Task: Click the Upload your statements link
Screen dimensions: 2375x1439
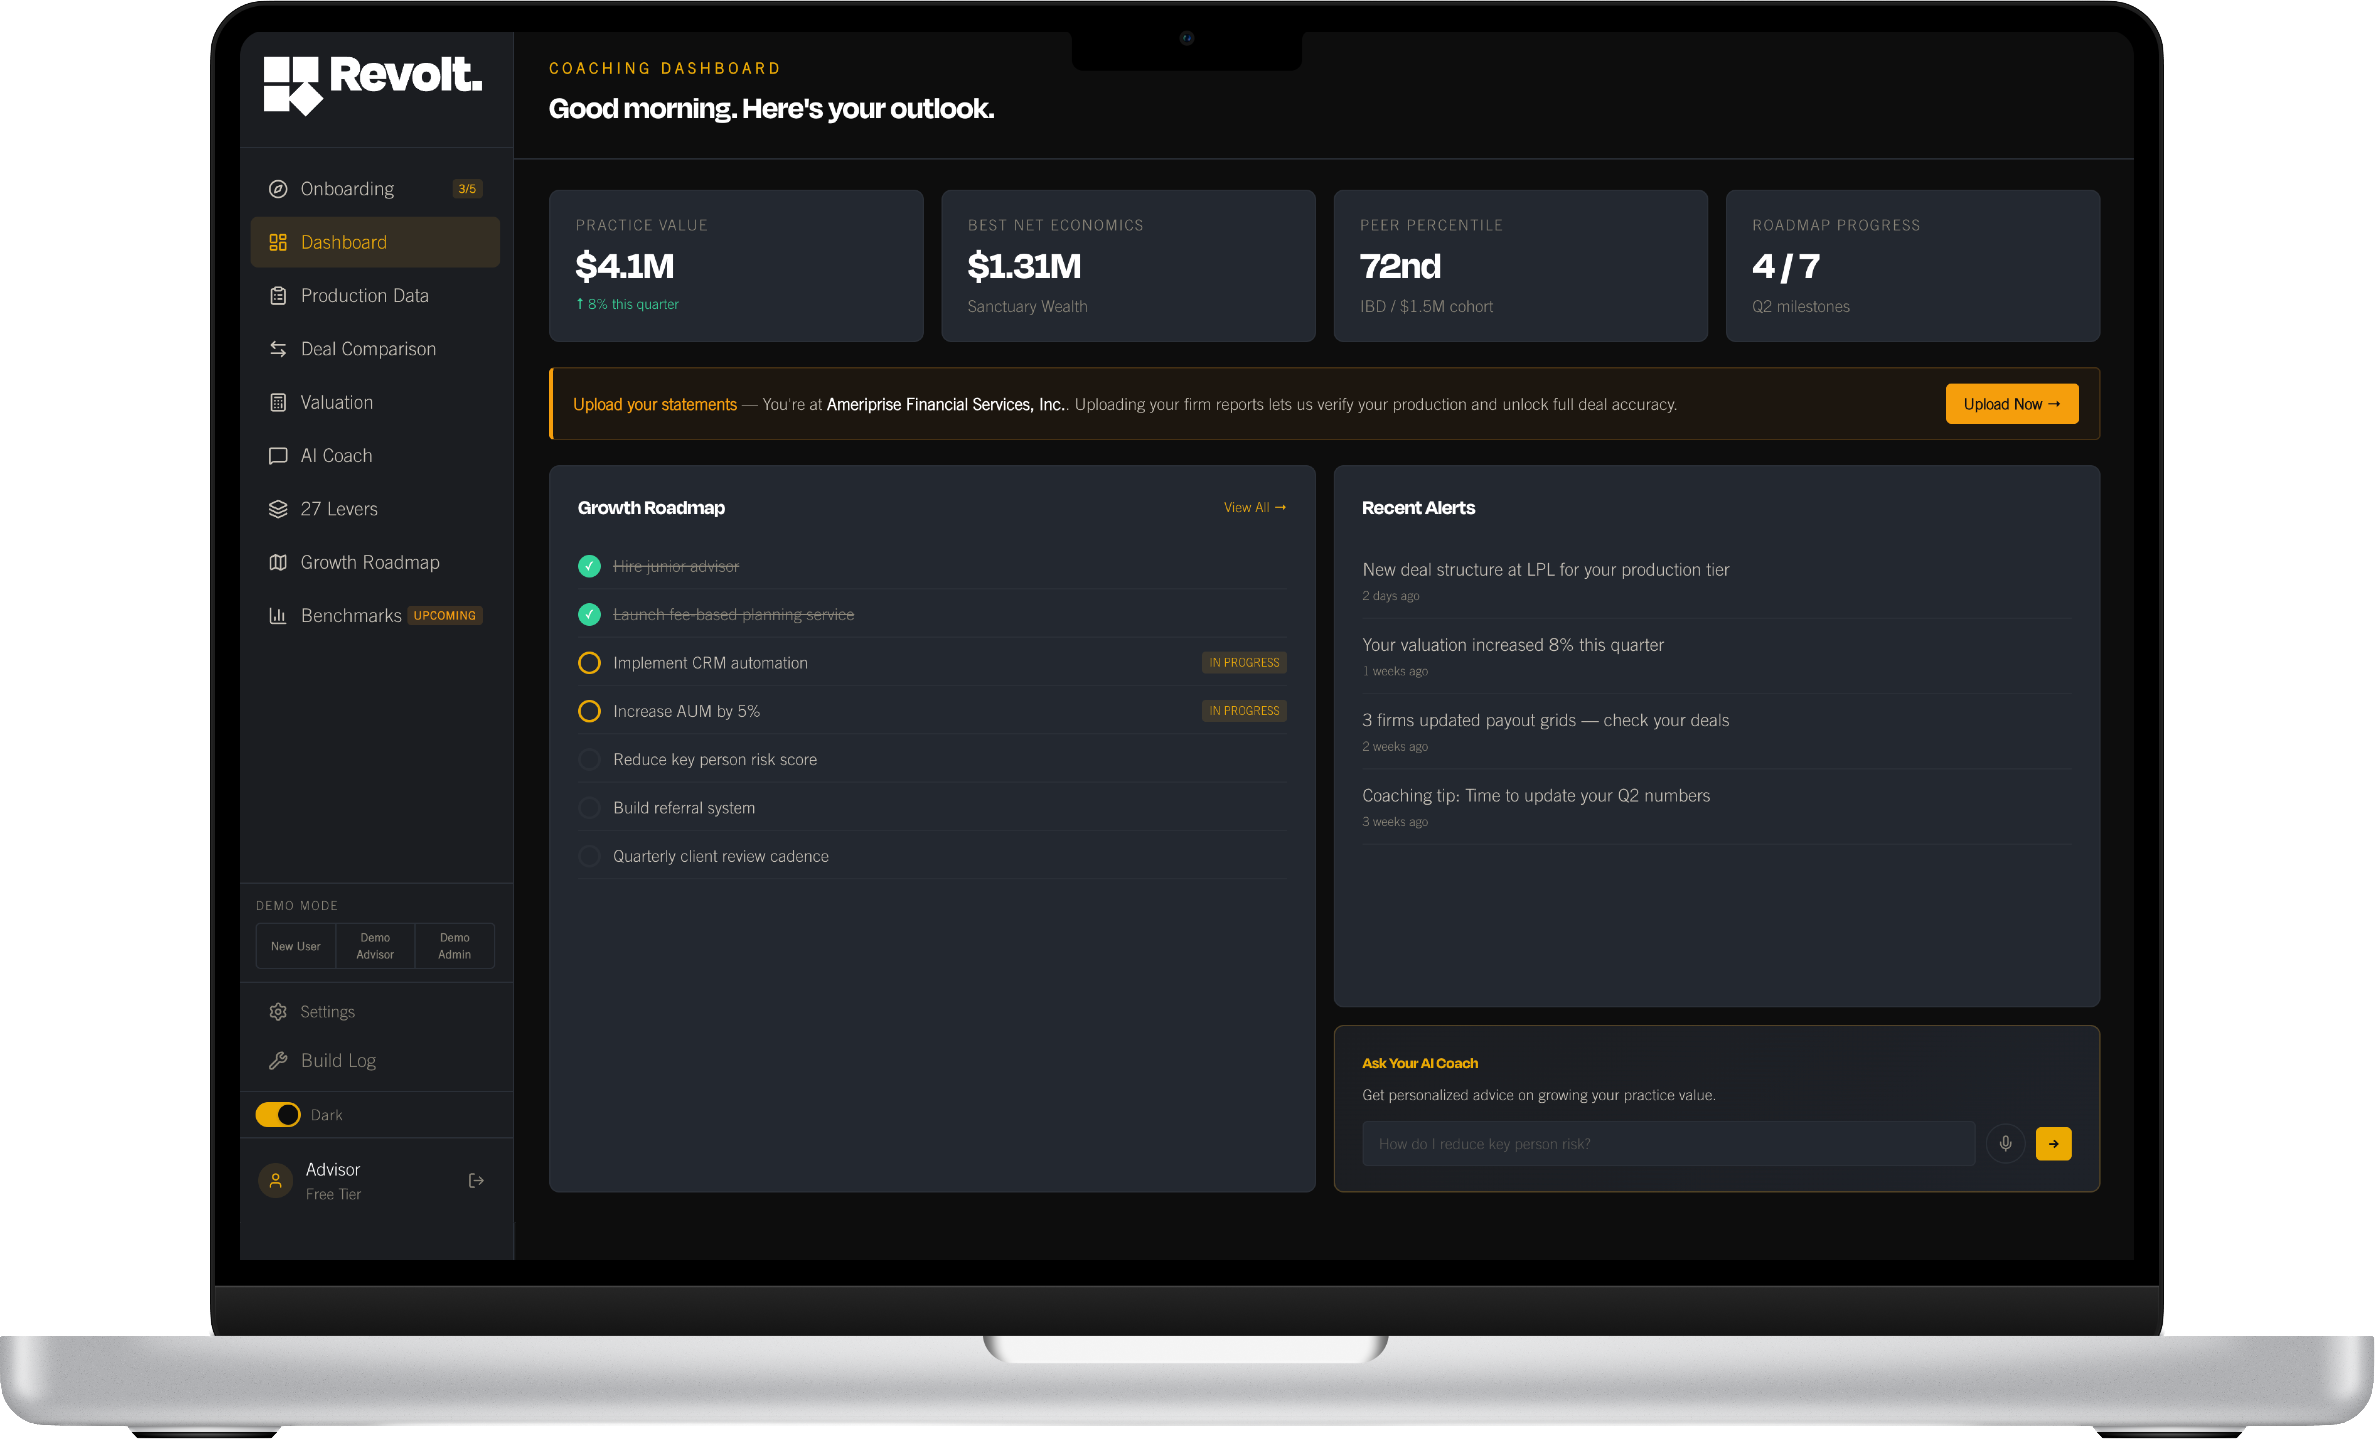Action: (655, 405)
